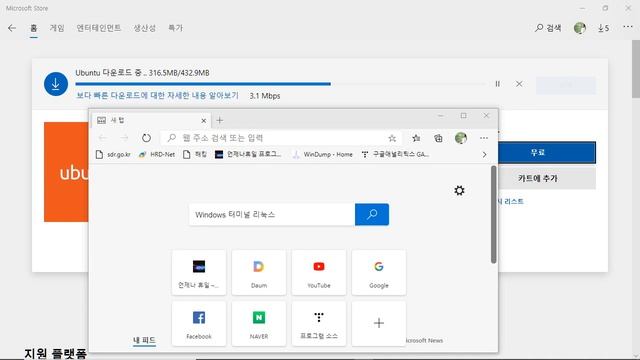Open the 프로그램 소스 quick link tile
The image size is (640, 360).
click(x=319, y=324)
